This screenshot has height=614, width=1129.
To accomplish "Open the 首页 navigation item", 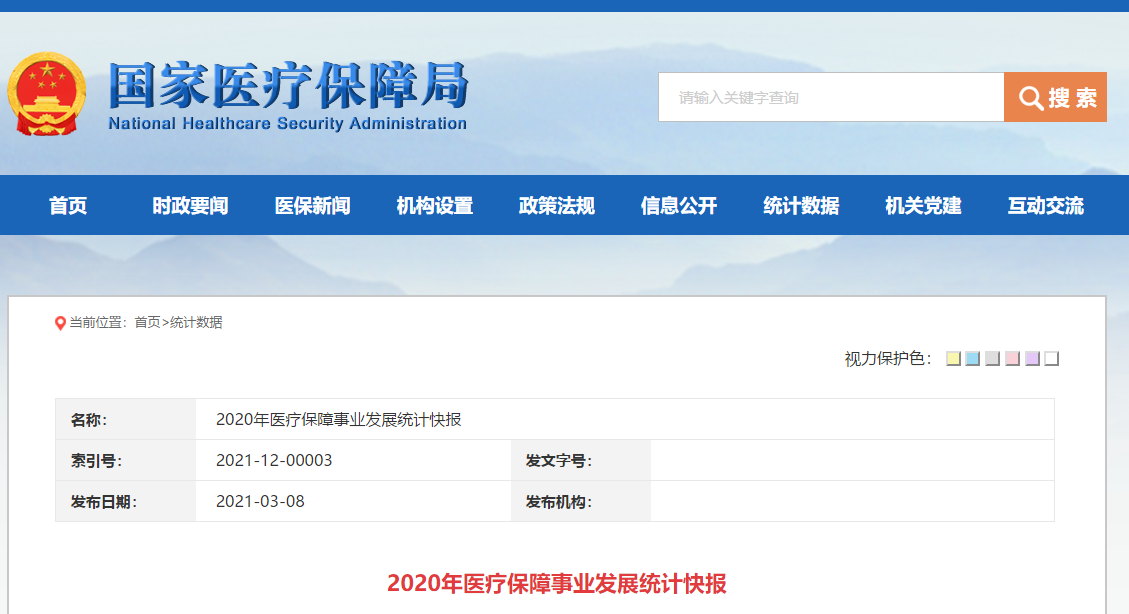I will (x=68, y=206).
